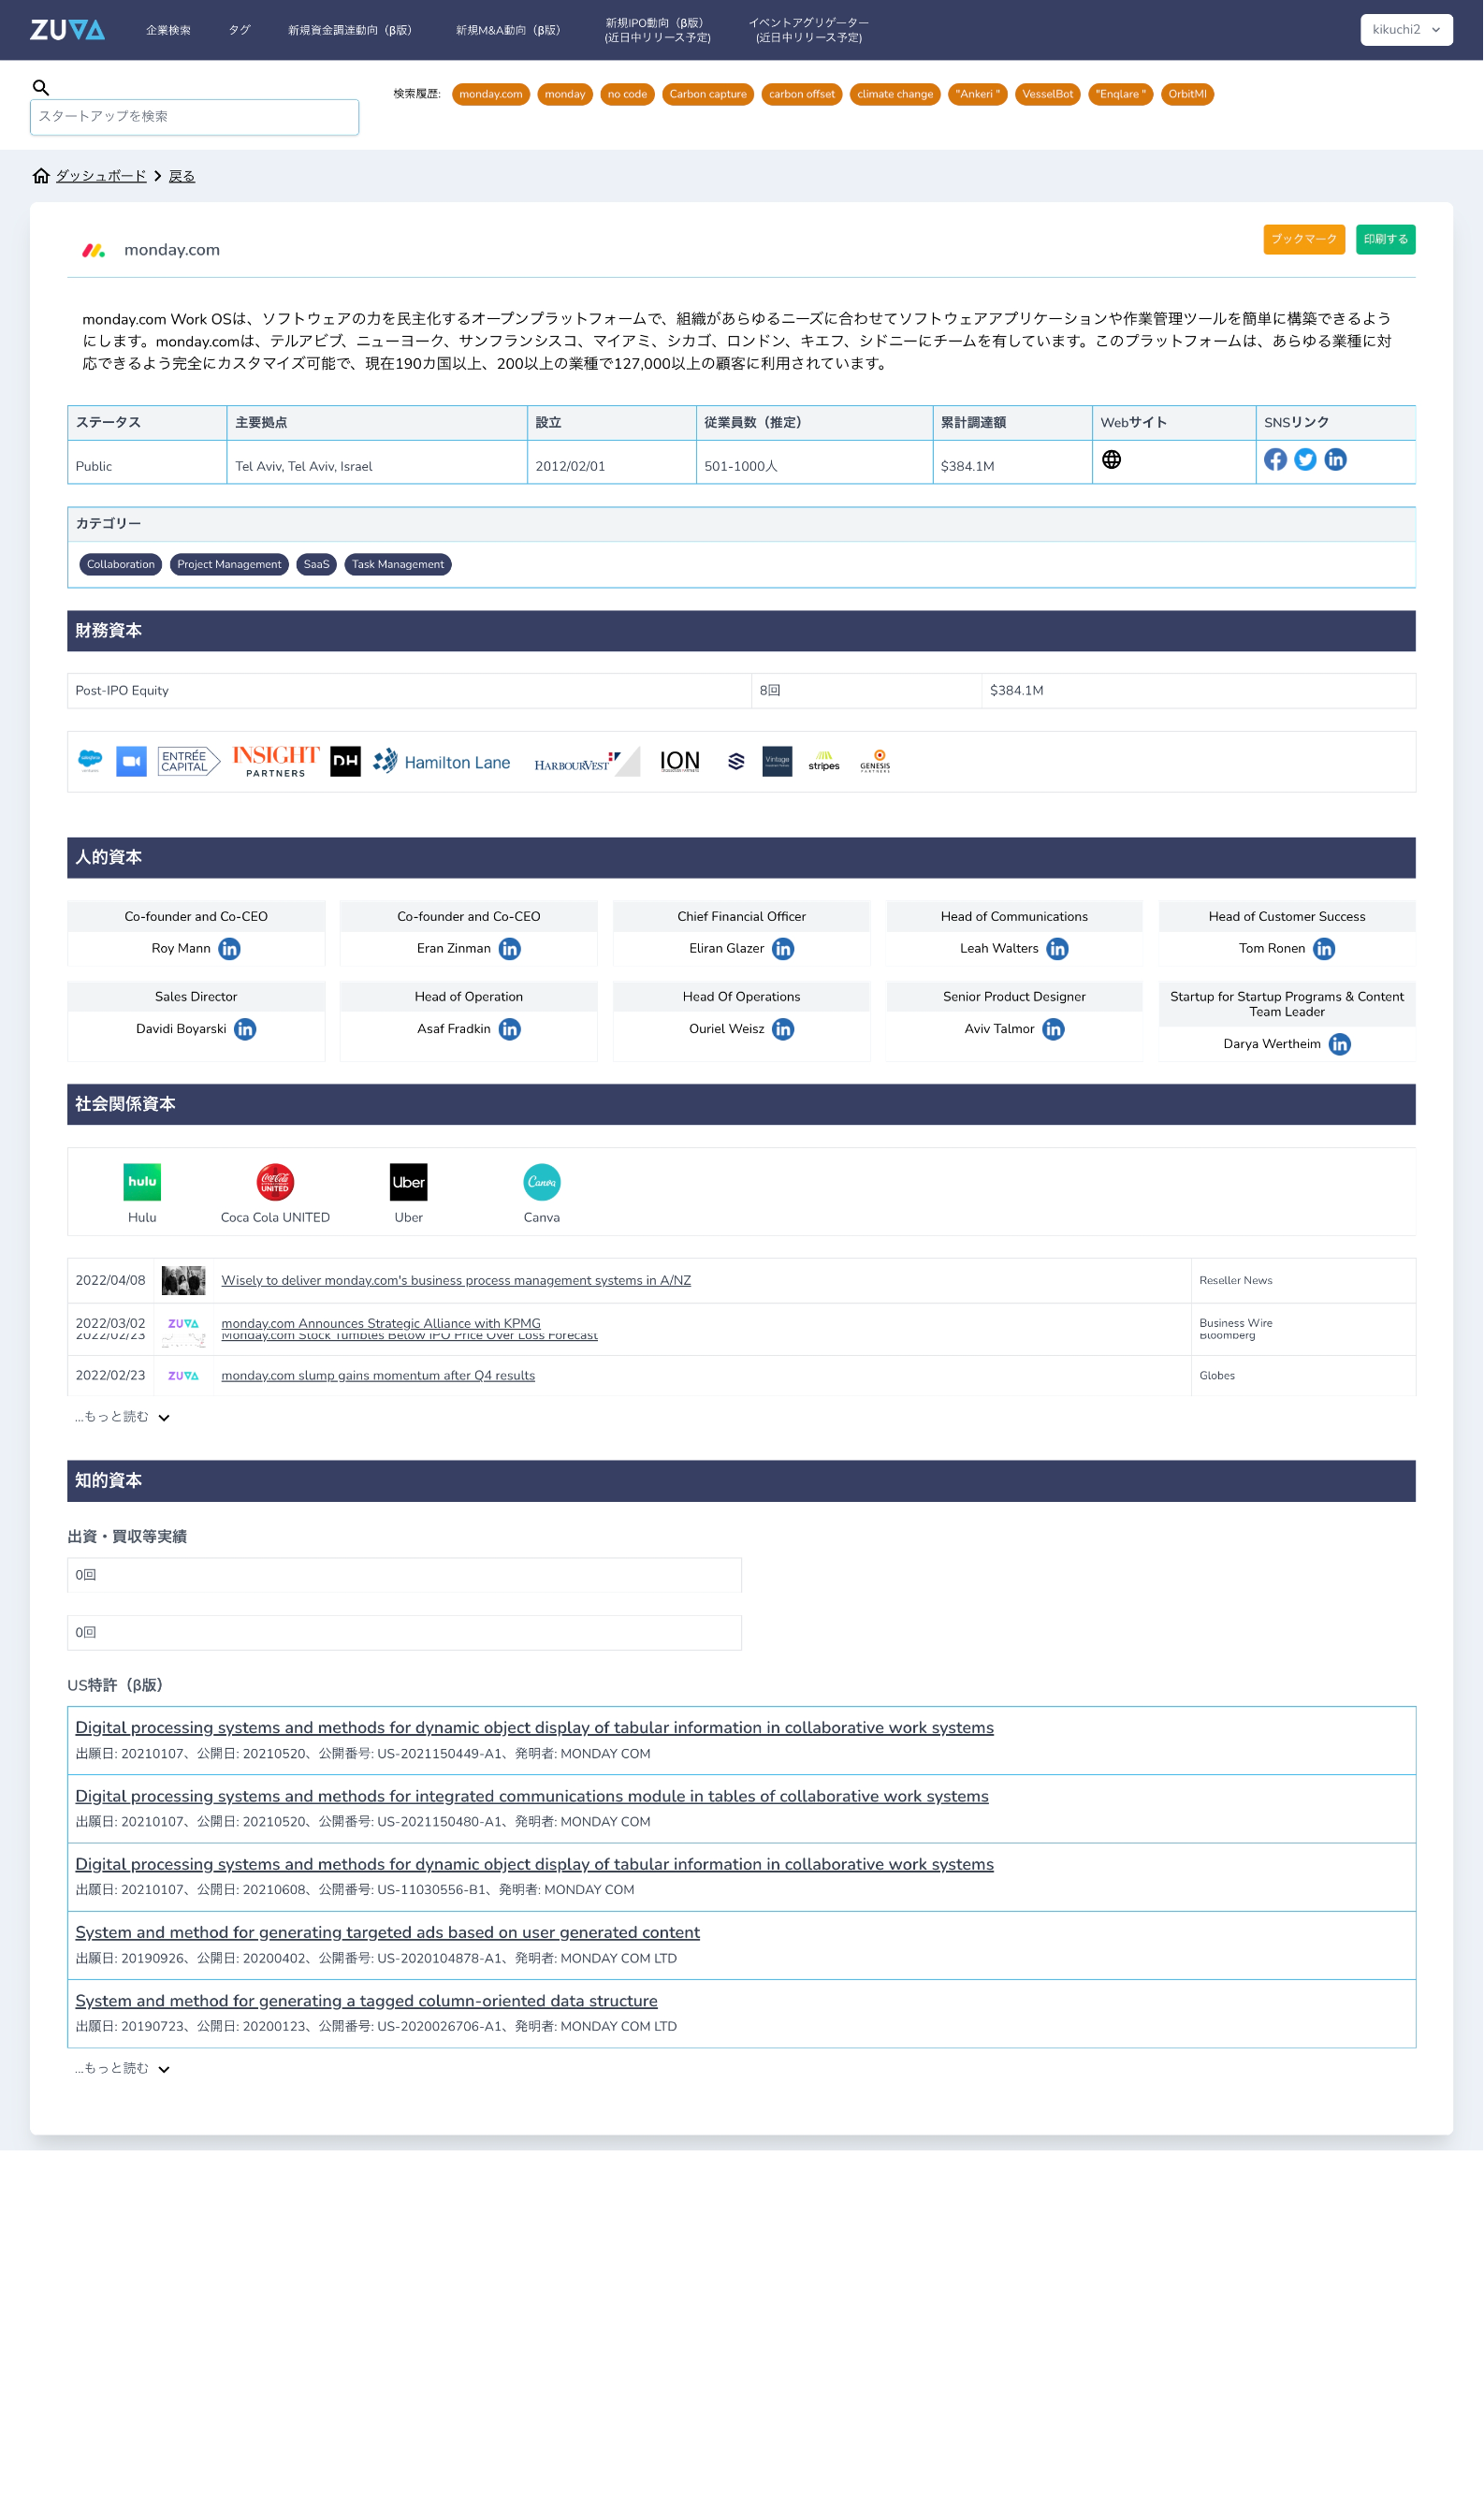This screenshot has width=1484, height=2506.
Task: Open monday.com's Facebook page icon
Action: pyautogui.click(x=1276, y=460)
